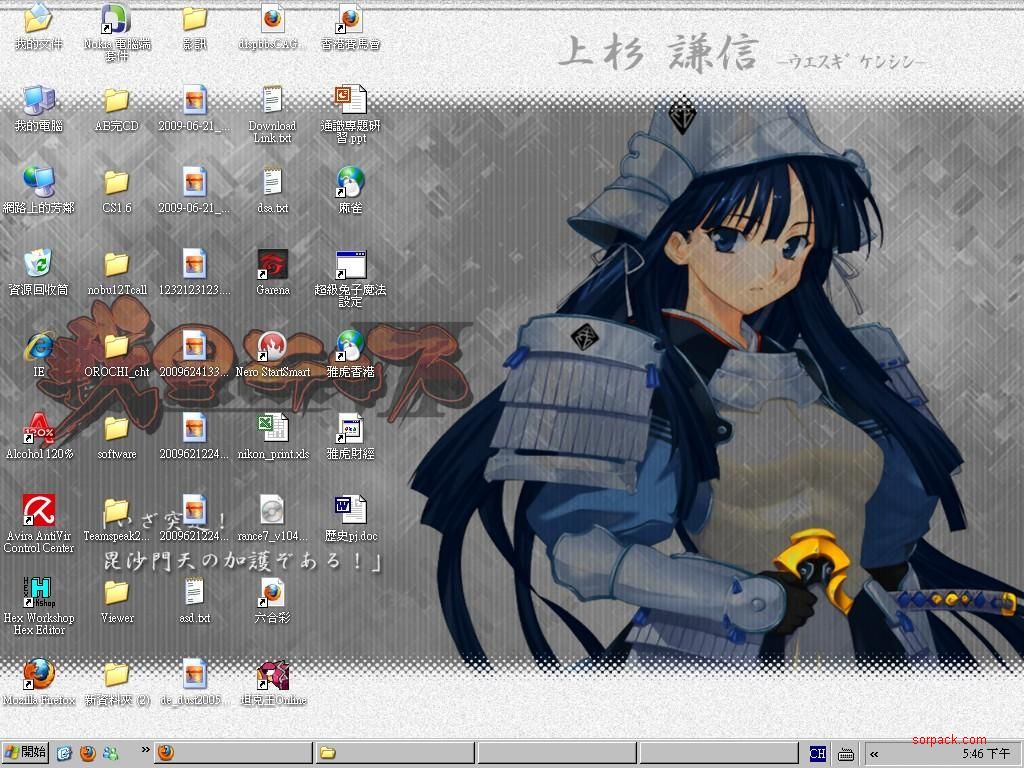Image resolution: width=1024 pixels, height=768 pixels.
Task: Select the nikon_print.xls file
Action: (x=272, y=429)
